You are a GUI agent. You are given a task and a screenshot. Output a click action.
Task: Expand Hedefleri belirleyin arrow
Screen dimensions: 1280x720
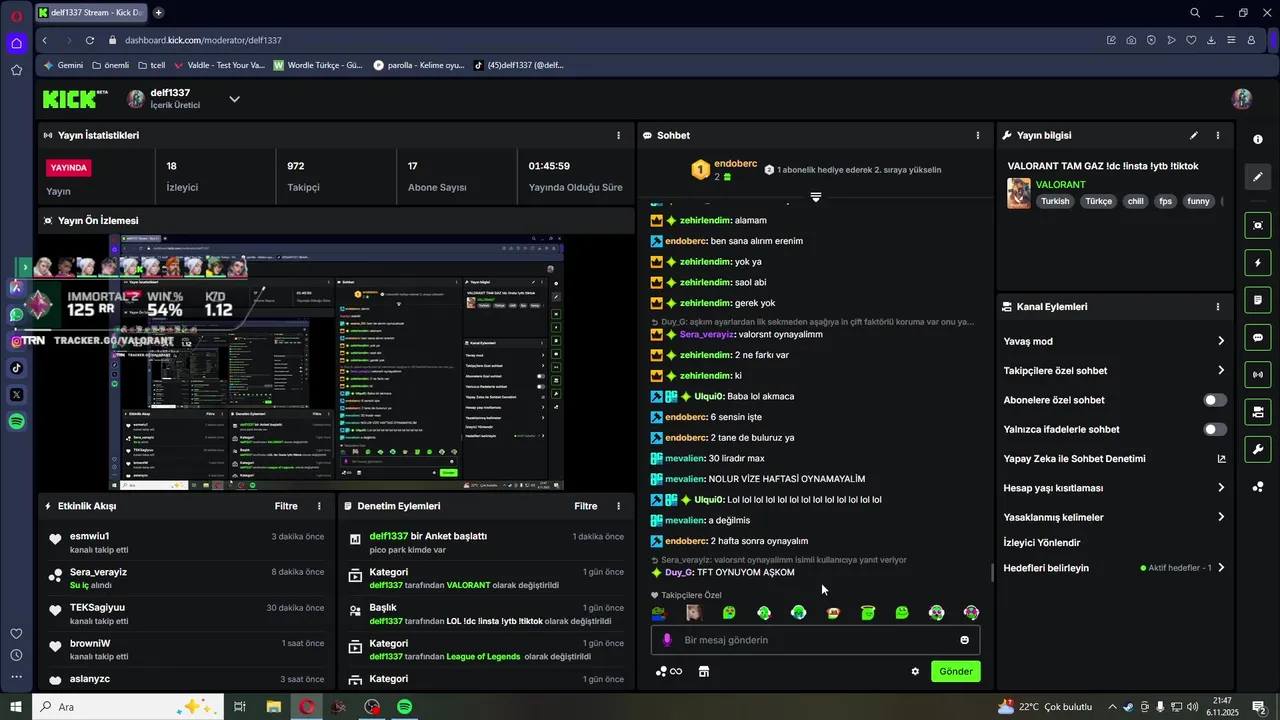pos(1221,568)
